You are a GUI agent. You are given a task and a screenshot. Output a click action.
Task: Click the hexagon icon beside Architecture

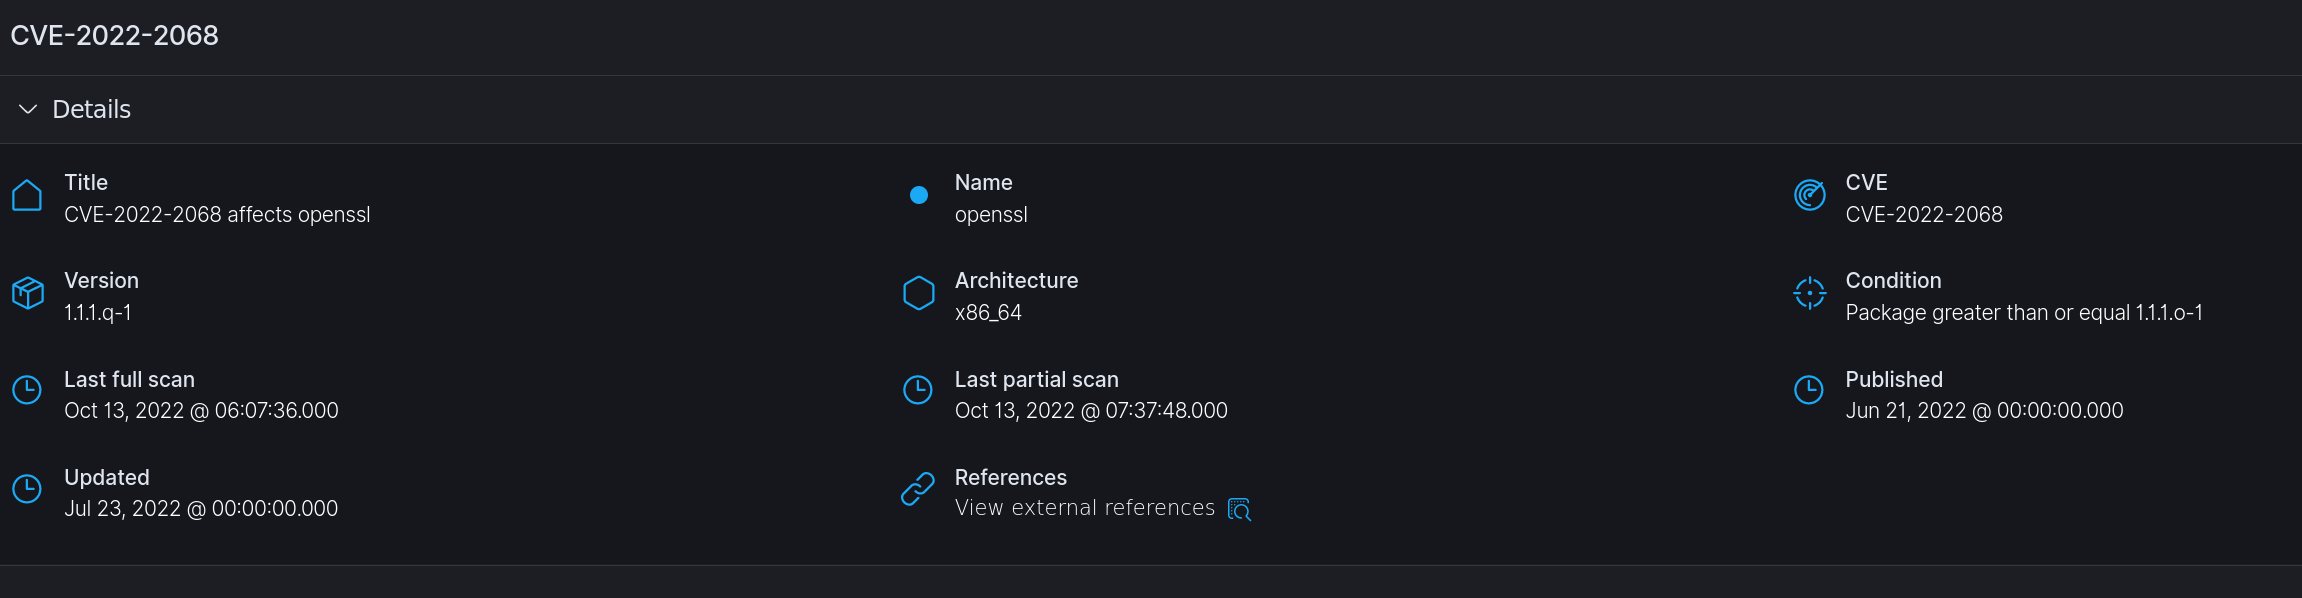tap(917, 292)
